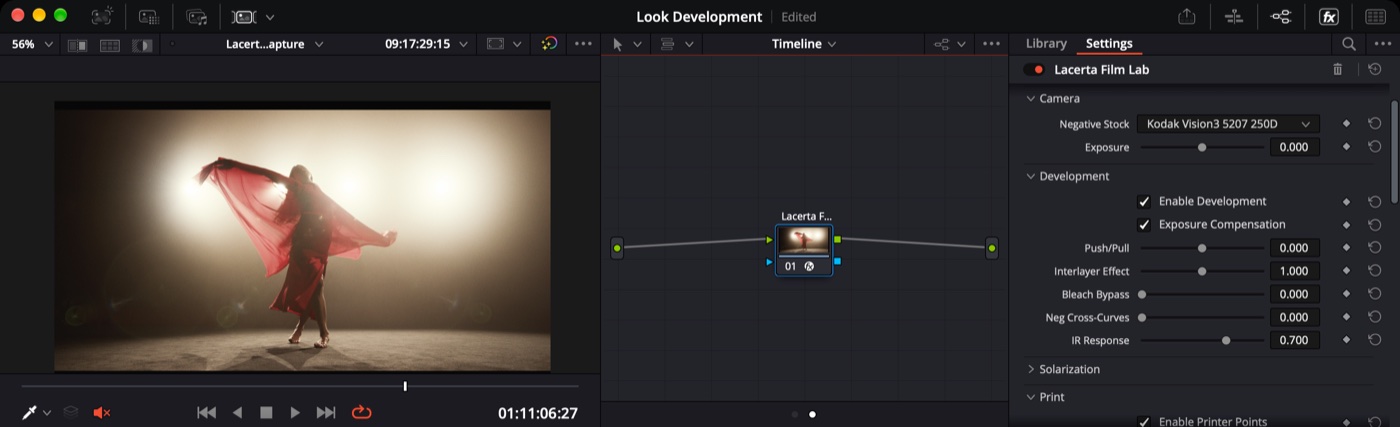Image resolution: width=1400 pixels, height=427 pixels.
Task: Uncheck the Enable Development checkbox
Action: pyautogui.click(x=1144, y=201)
